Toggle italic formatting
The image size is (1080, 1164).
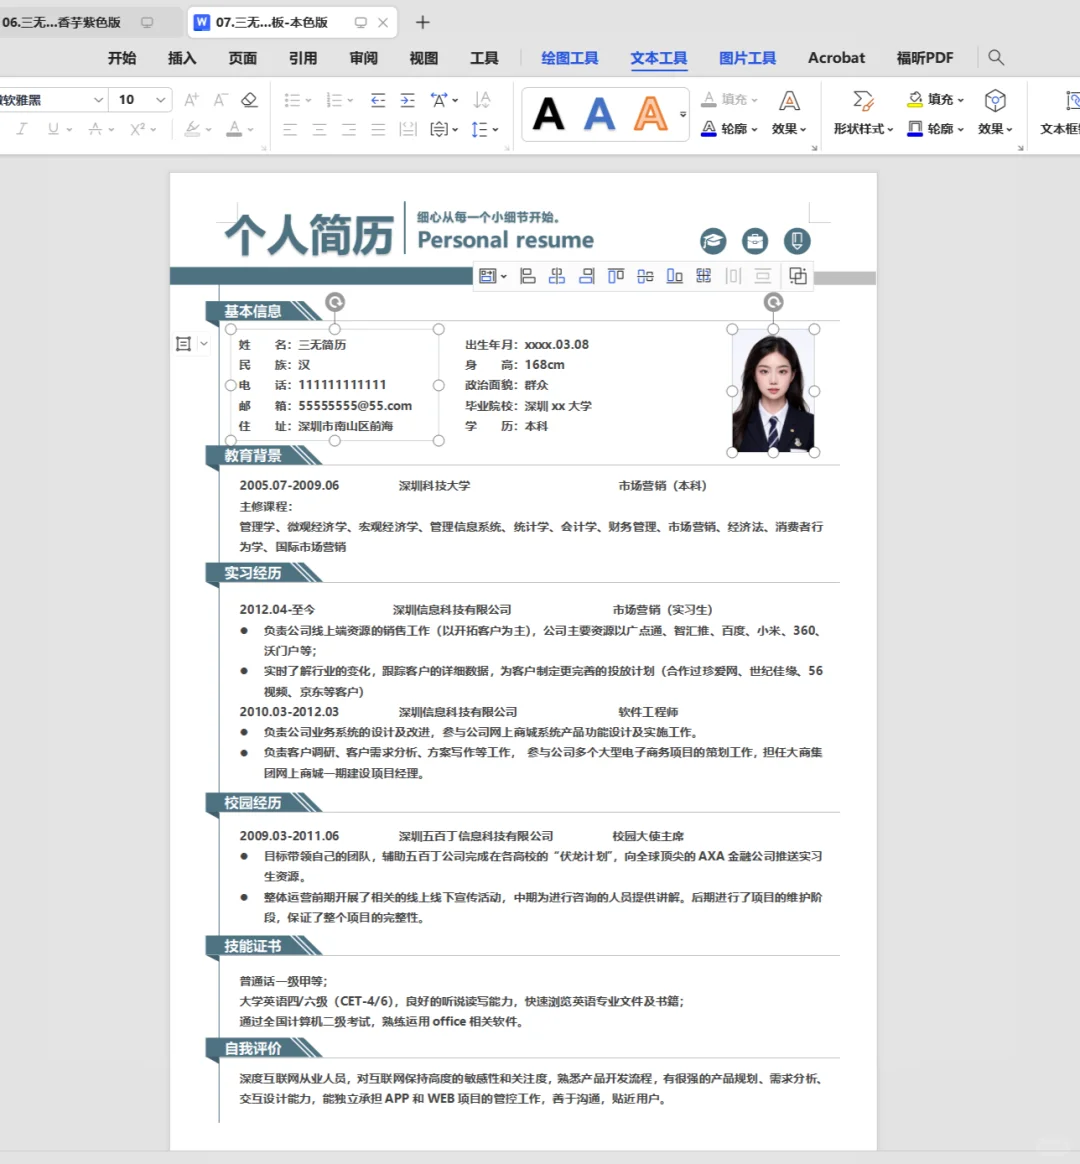tap(22, 129)
